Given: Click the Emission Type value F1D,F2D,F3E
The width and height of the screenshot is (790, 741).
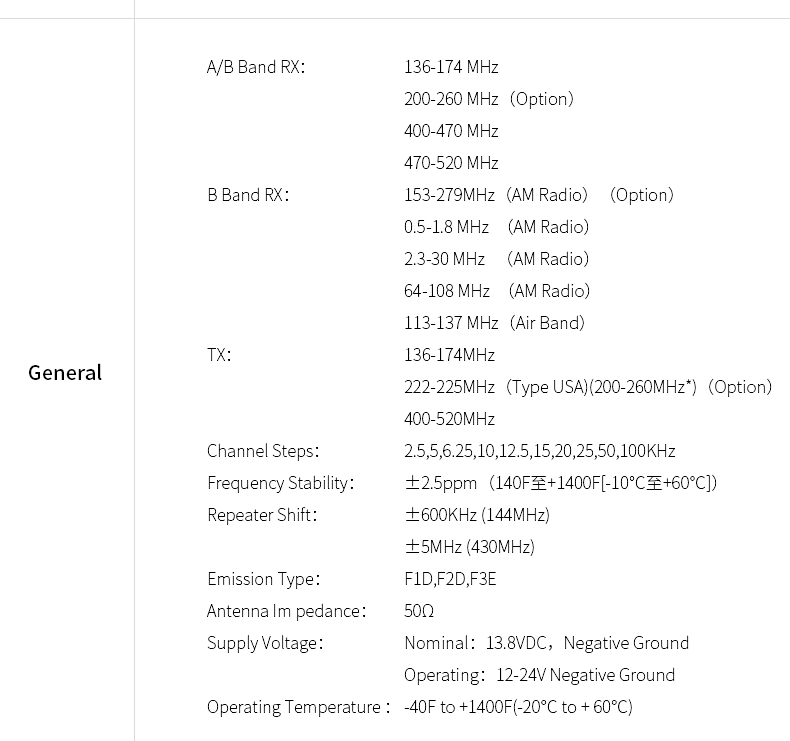Looking at the screenshot, I should coord(450,579).
